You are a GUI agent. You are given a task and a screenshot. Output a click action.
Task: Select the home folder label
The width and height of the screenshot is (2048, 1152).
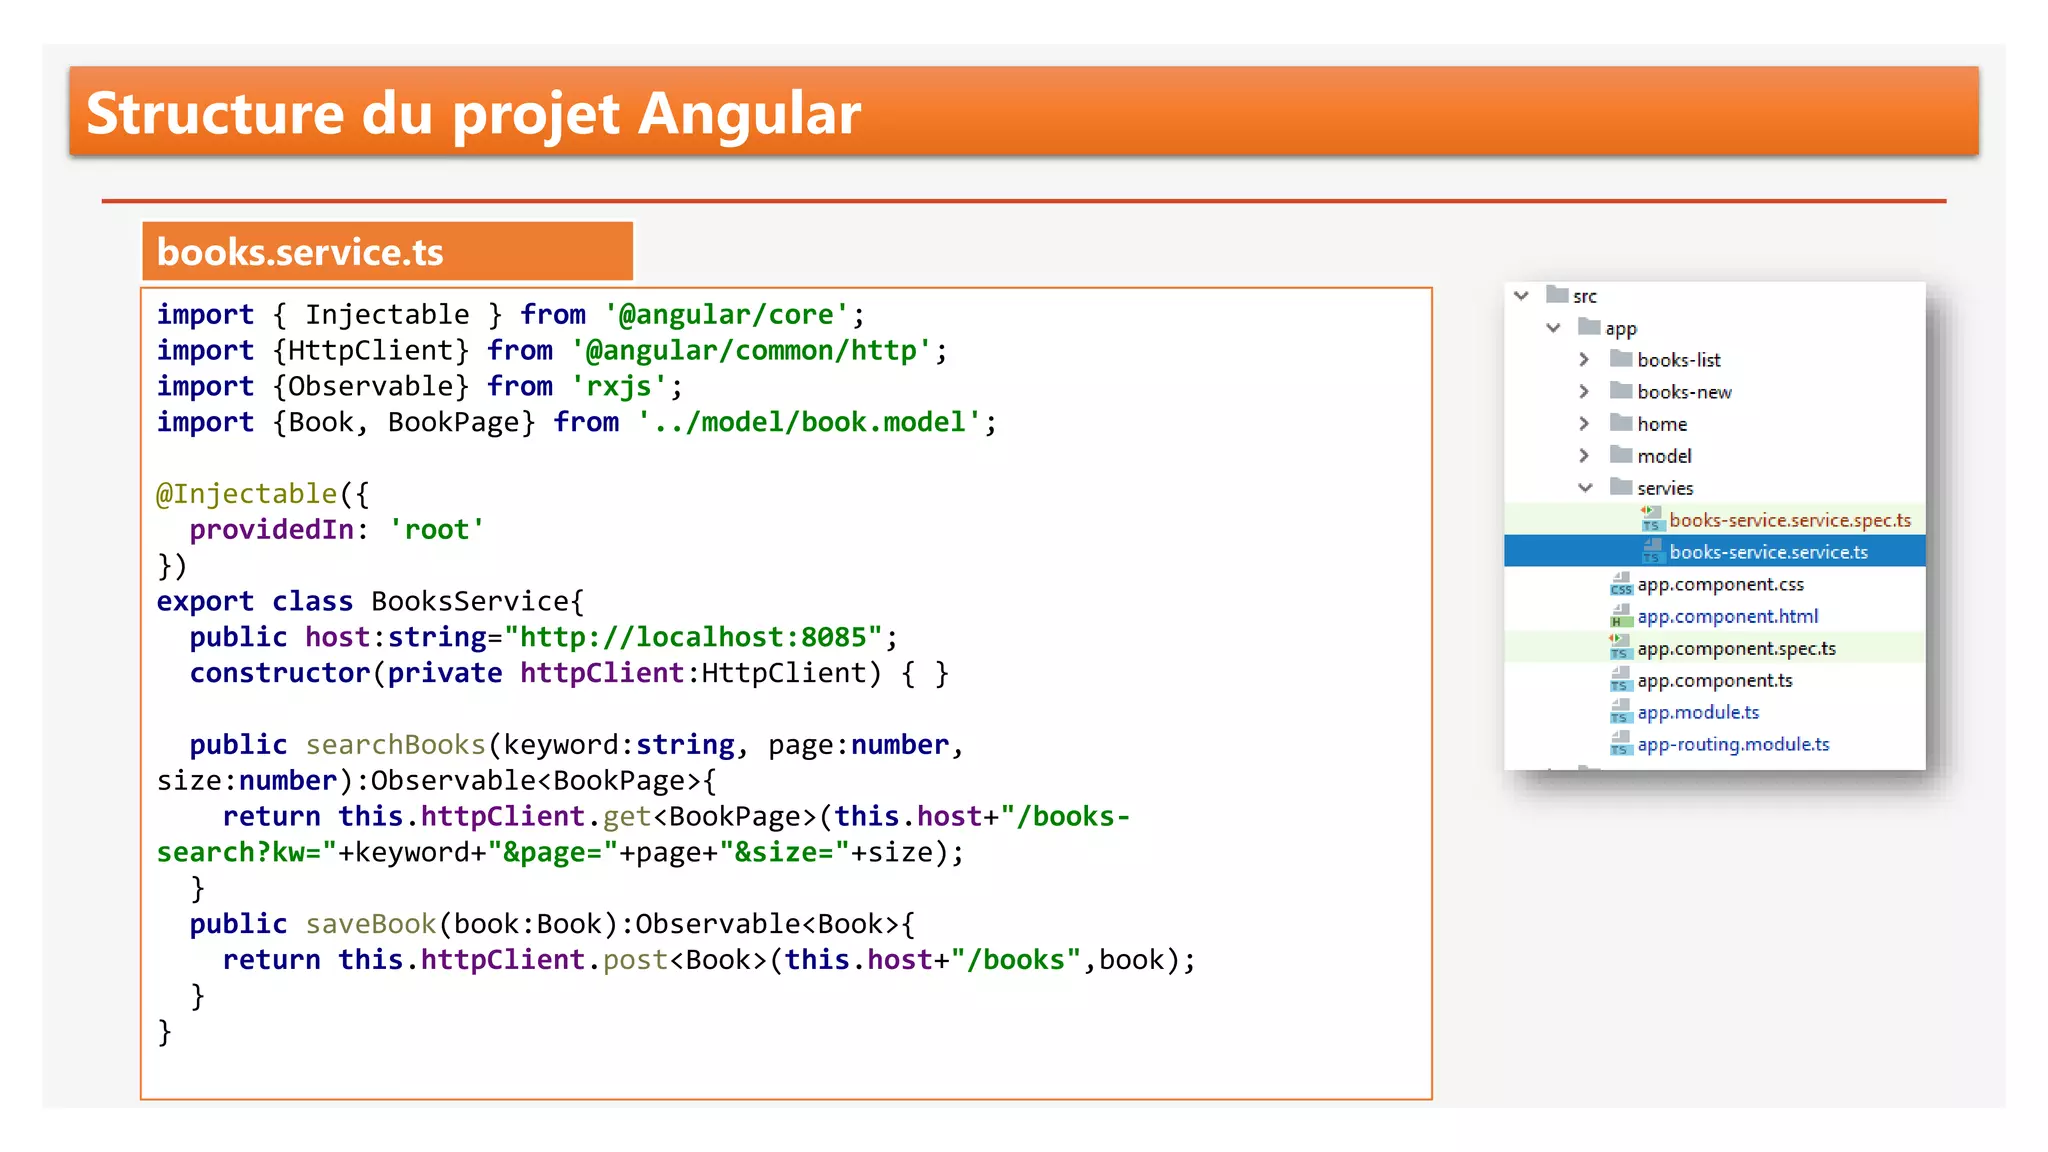[1662, 424]
